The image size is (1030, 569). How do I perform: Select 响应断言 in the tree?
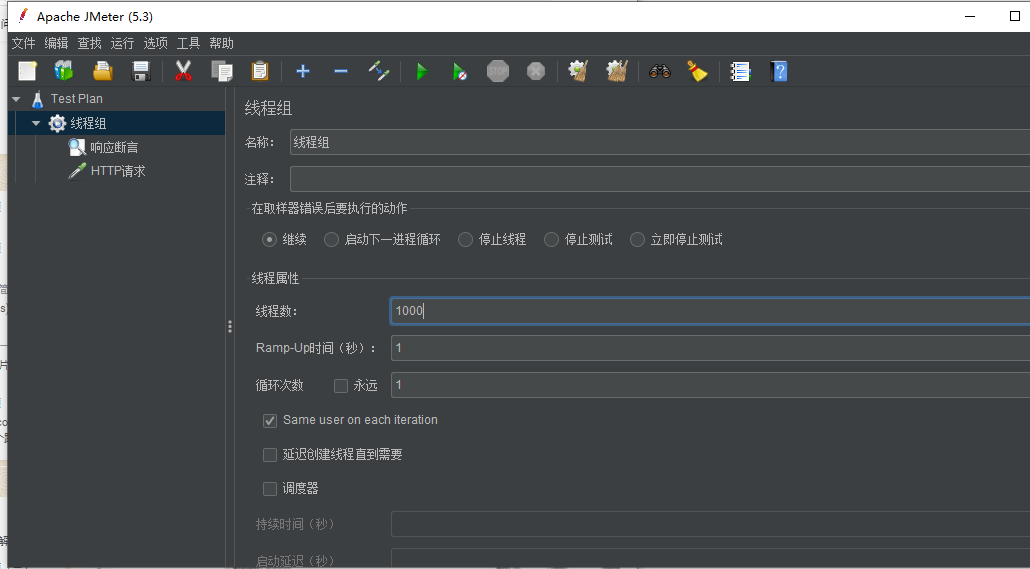(x=114, y=147)
